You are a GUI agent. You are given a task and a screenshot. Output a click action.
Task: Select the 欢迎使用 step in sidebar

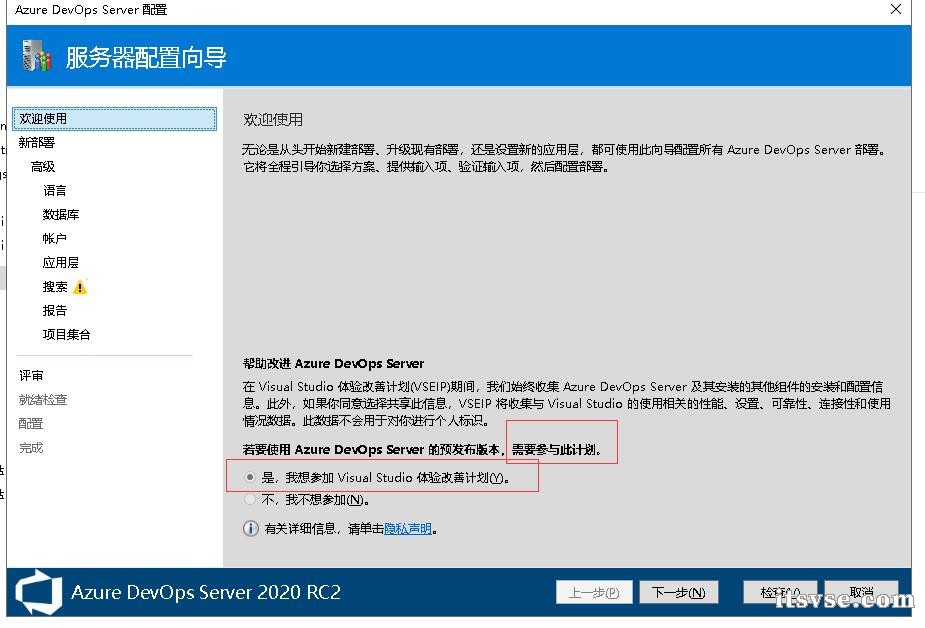[114, 119]
